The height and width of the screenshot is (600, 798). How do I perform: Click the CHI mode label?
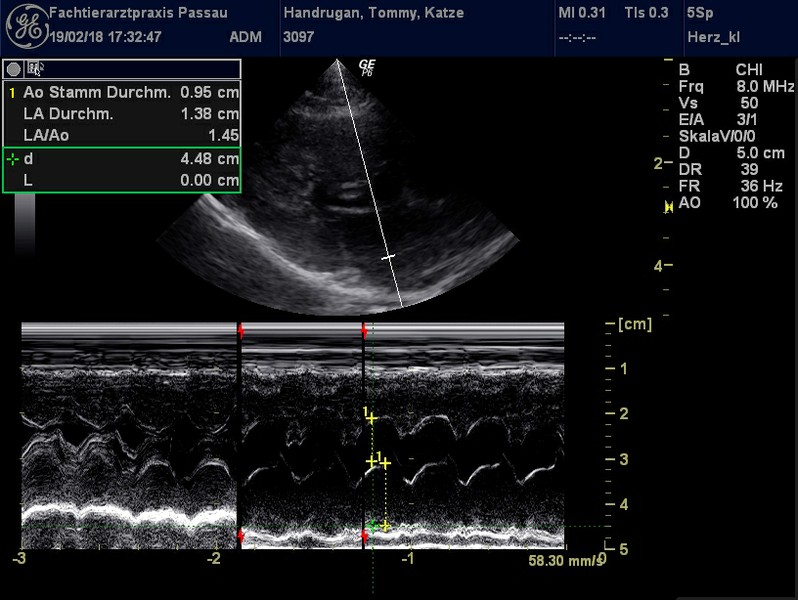click(749, 70)
